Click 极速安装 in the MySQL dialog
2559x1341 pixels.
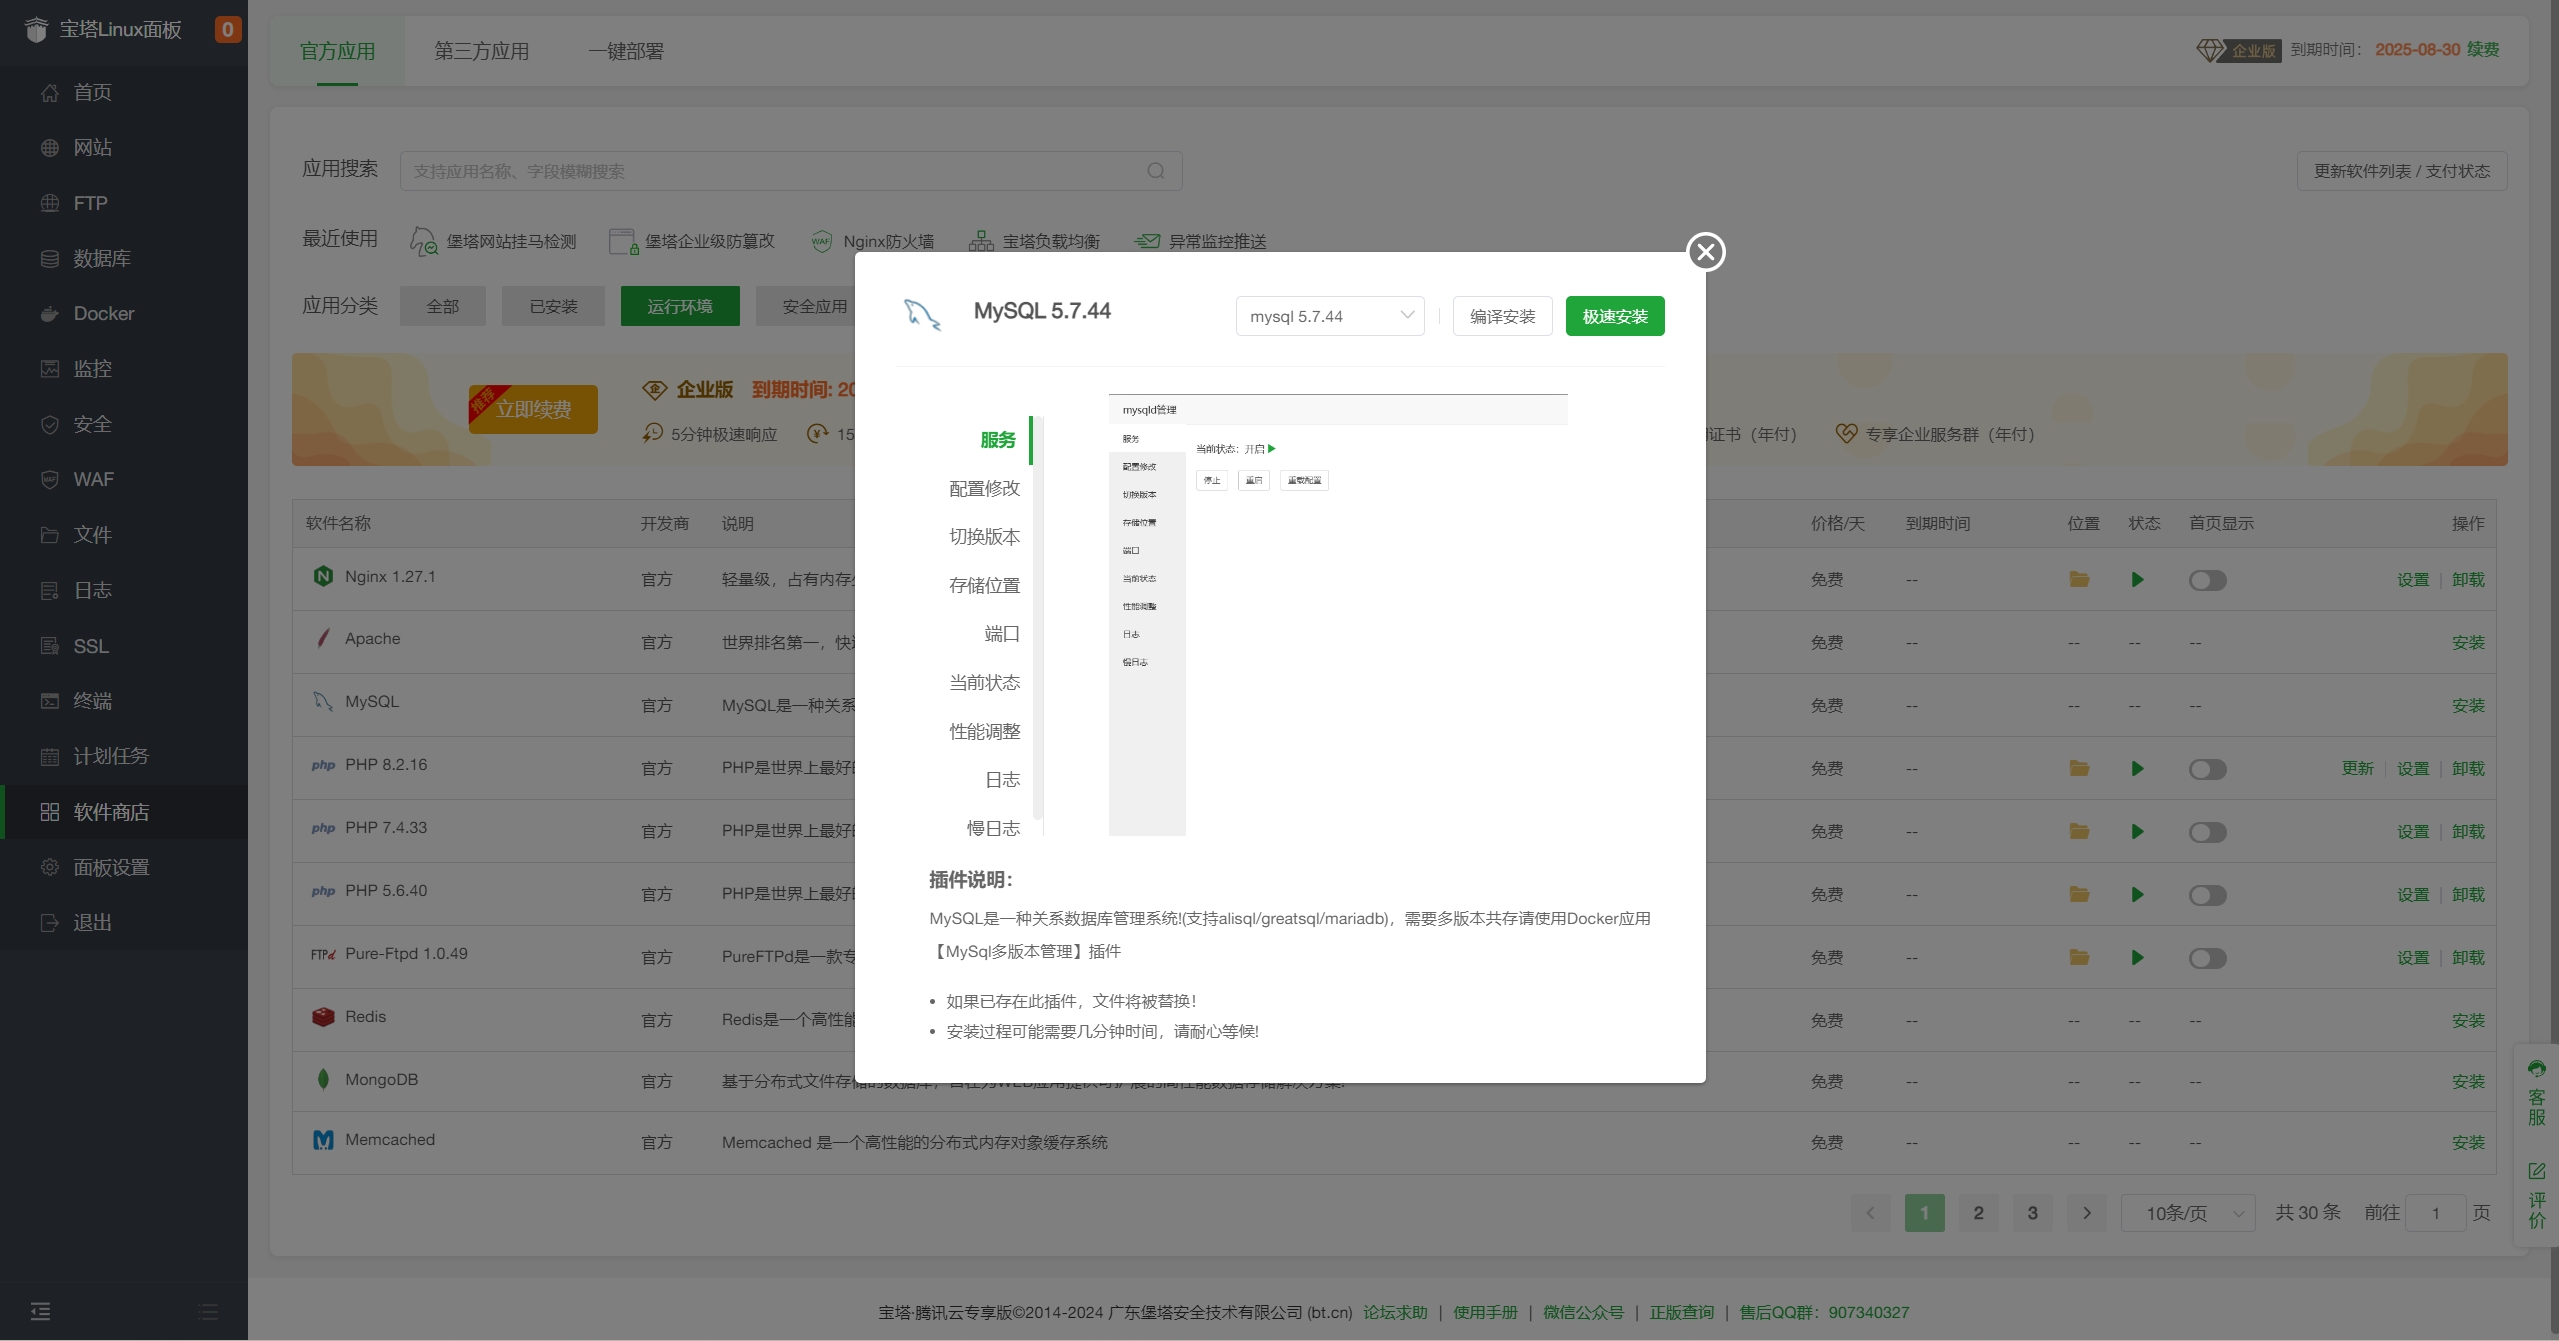(1614, 315)
